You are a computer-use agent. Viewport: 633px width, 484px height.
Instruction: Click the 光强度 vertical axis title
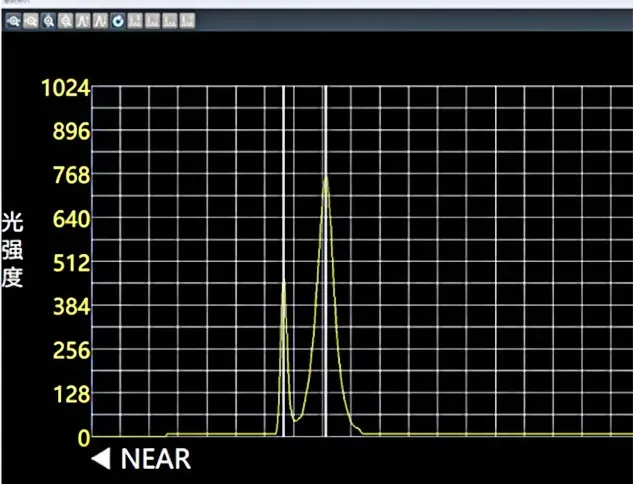(x=12, y=250)
